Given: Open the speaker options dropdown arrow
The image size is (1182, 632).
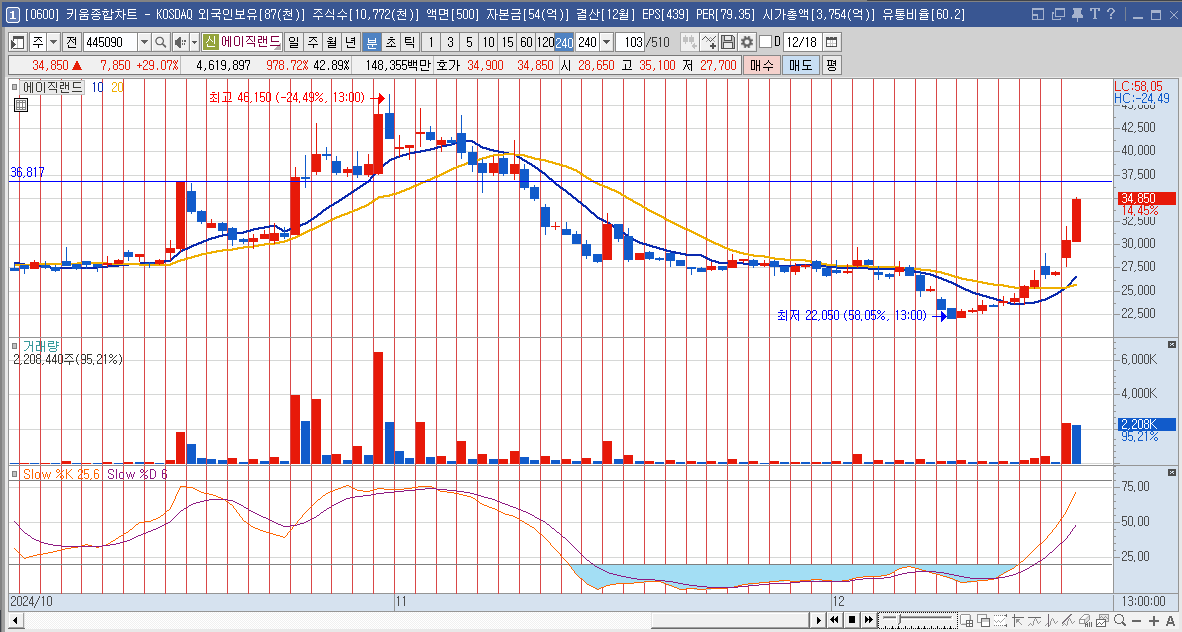Looking at the screenshot, I should click(x=194, y=42).
